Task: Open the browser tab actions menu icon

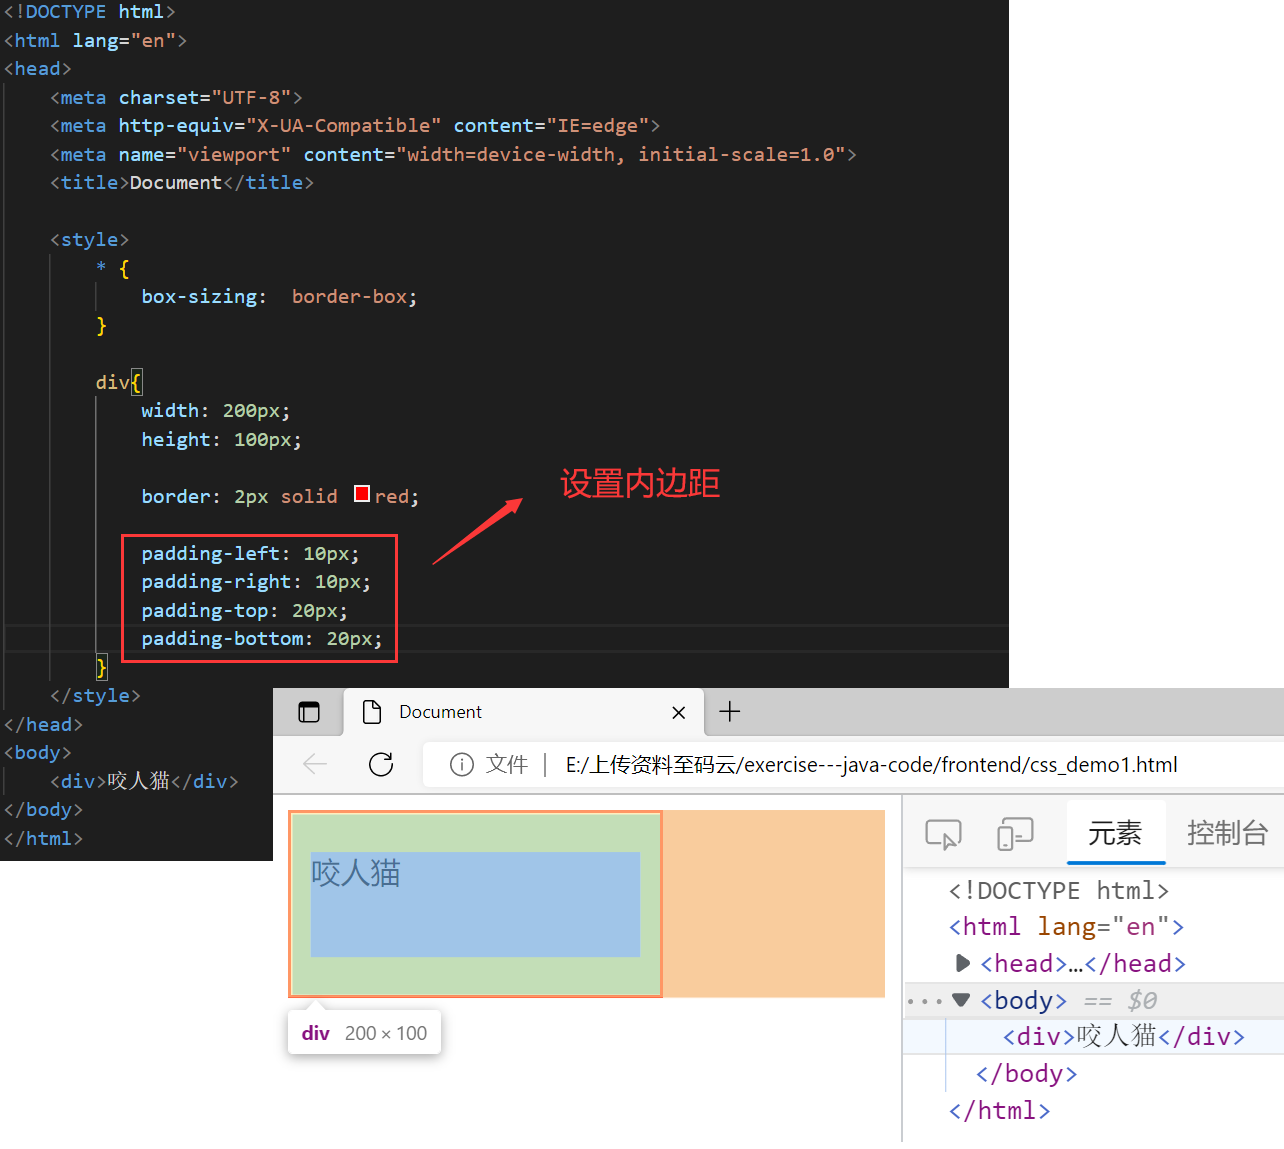Action: [309, 712]
